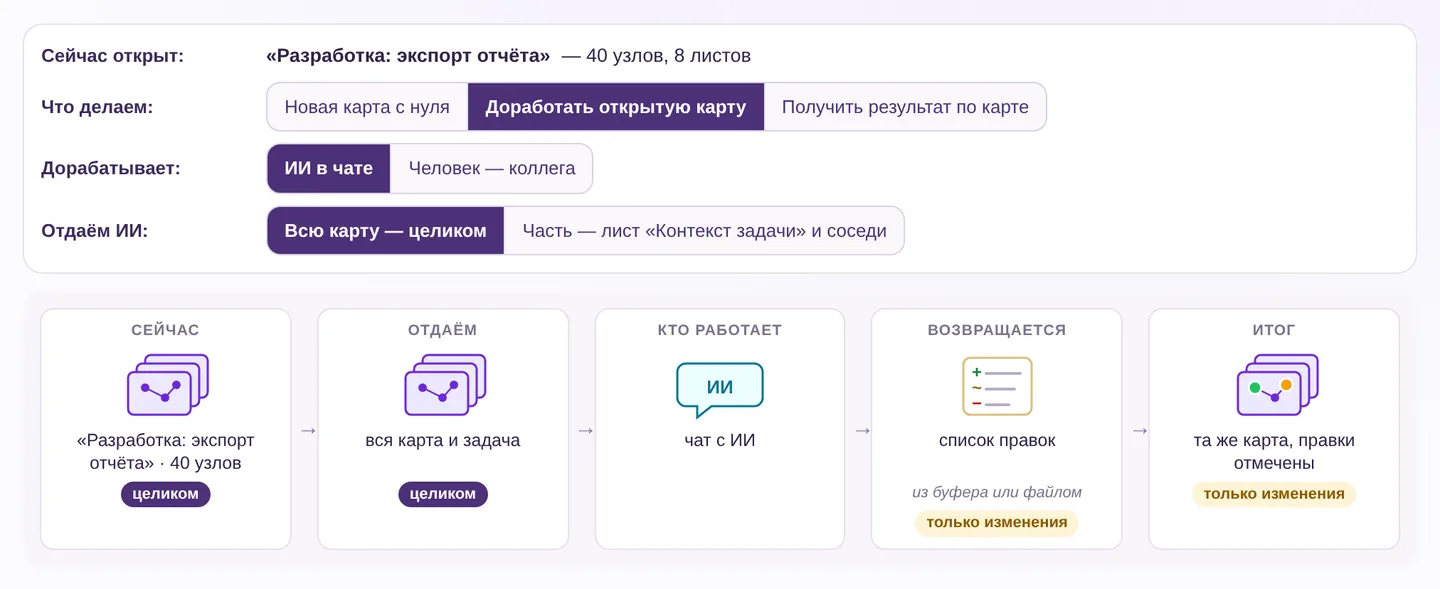
Task: Click the «список правок» caption
Action: (x=997, y=440)
